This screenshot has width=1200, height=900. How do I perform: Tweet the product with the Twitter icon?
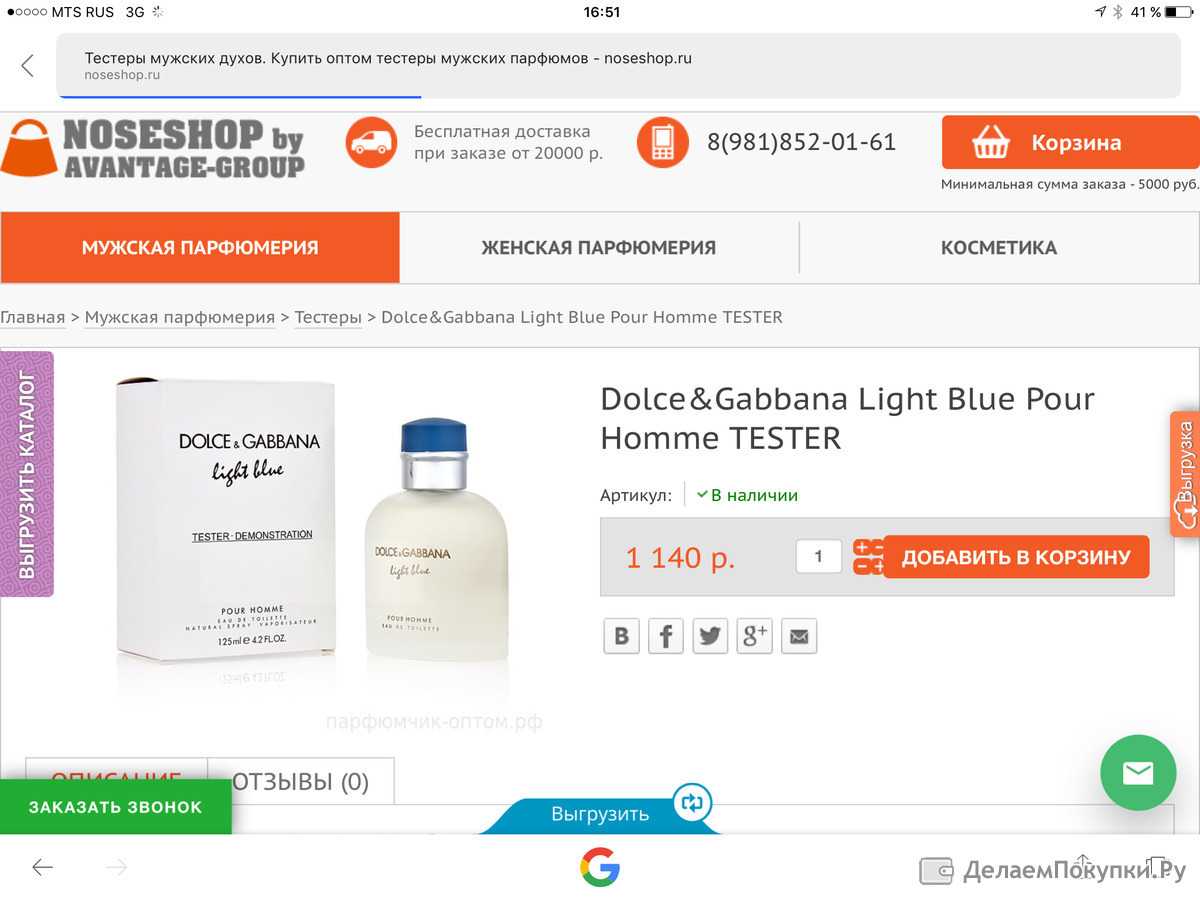[710, 636]
